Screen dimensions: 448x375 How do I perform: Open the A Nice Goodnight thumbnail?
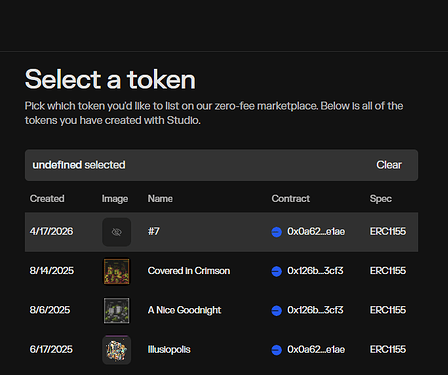(116, 311)
